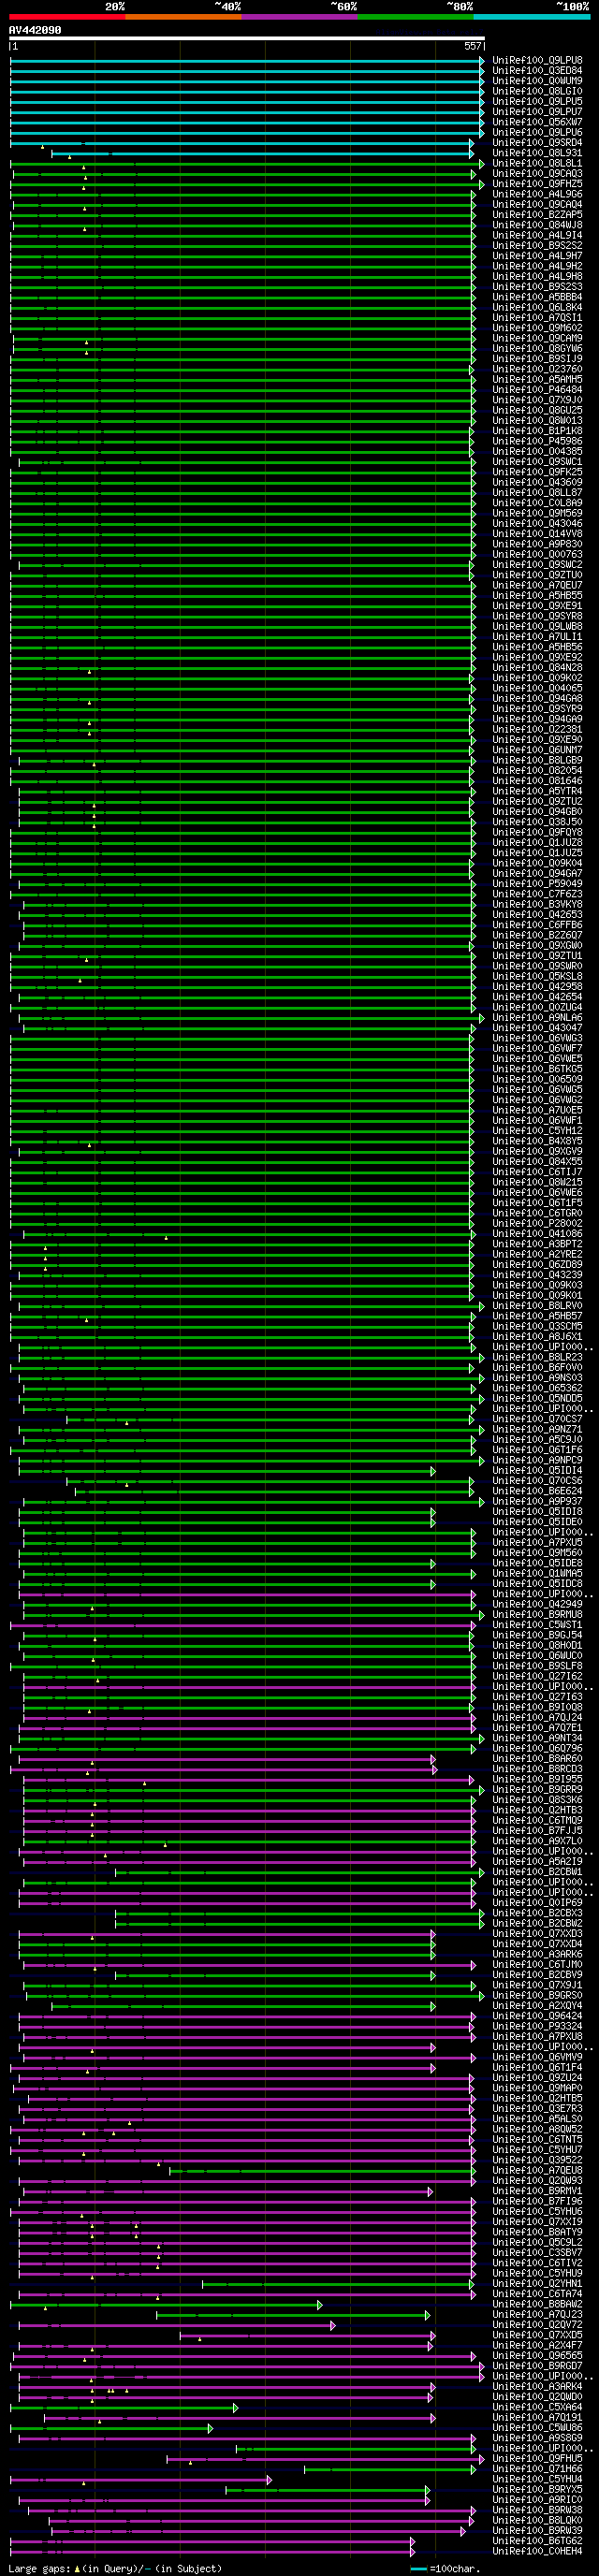Click label UniRef100_Q9CAQ3
The width and height of the screenshot is (599, 2576).
pyautogui.click(x=537, y=174)
